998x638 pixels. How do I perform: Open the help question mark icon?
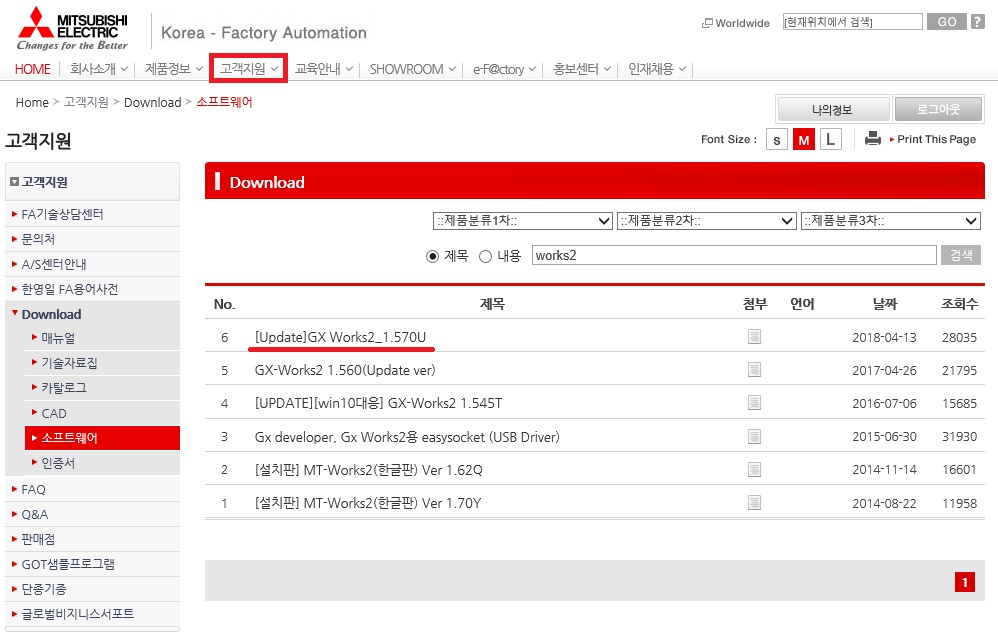[x=977, y=22]
